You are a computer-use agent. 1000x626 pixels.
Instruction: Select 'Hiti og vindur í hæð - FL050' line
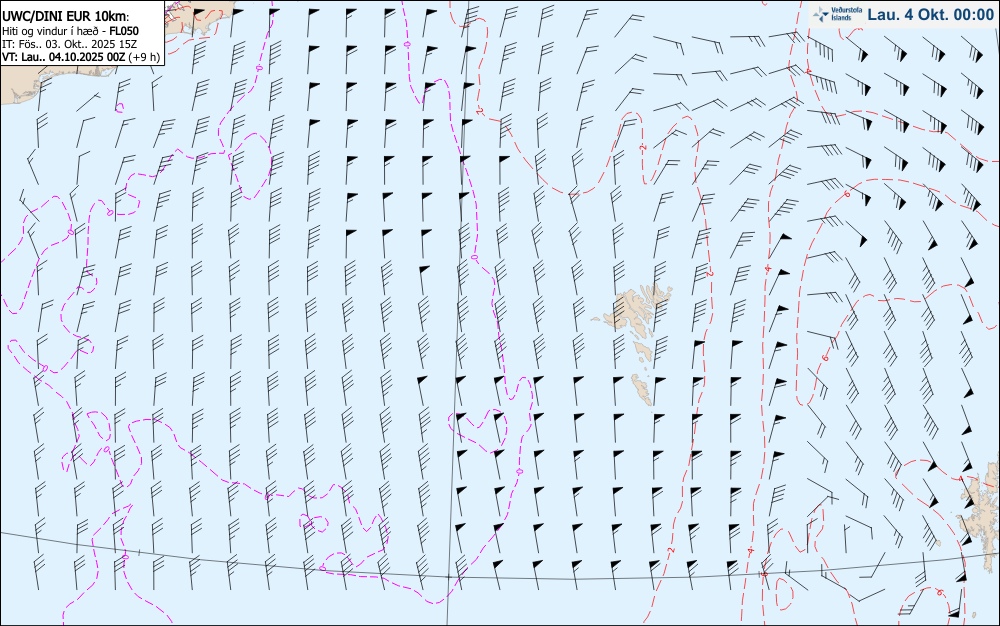pyautogui.click(x=70, y=31)
